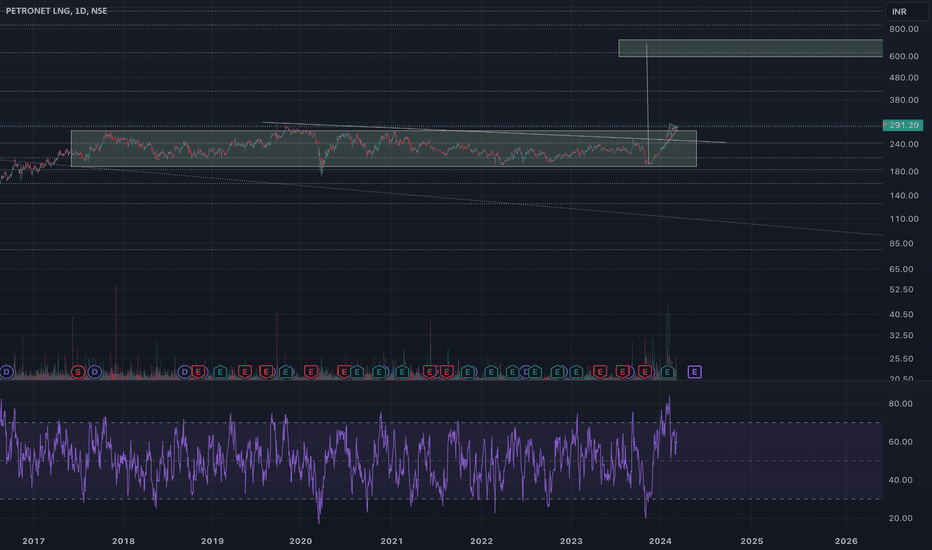Select the long consolidation range rectangle drawing

[x=383, y=149]
